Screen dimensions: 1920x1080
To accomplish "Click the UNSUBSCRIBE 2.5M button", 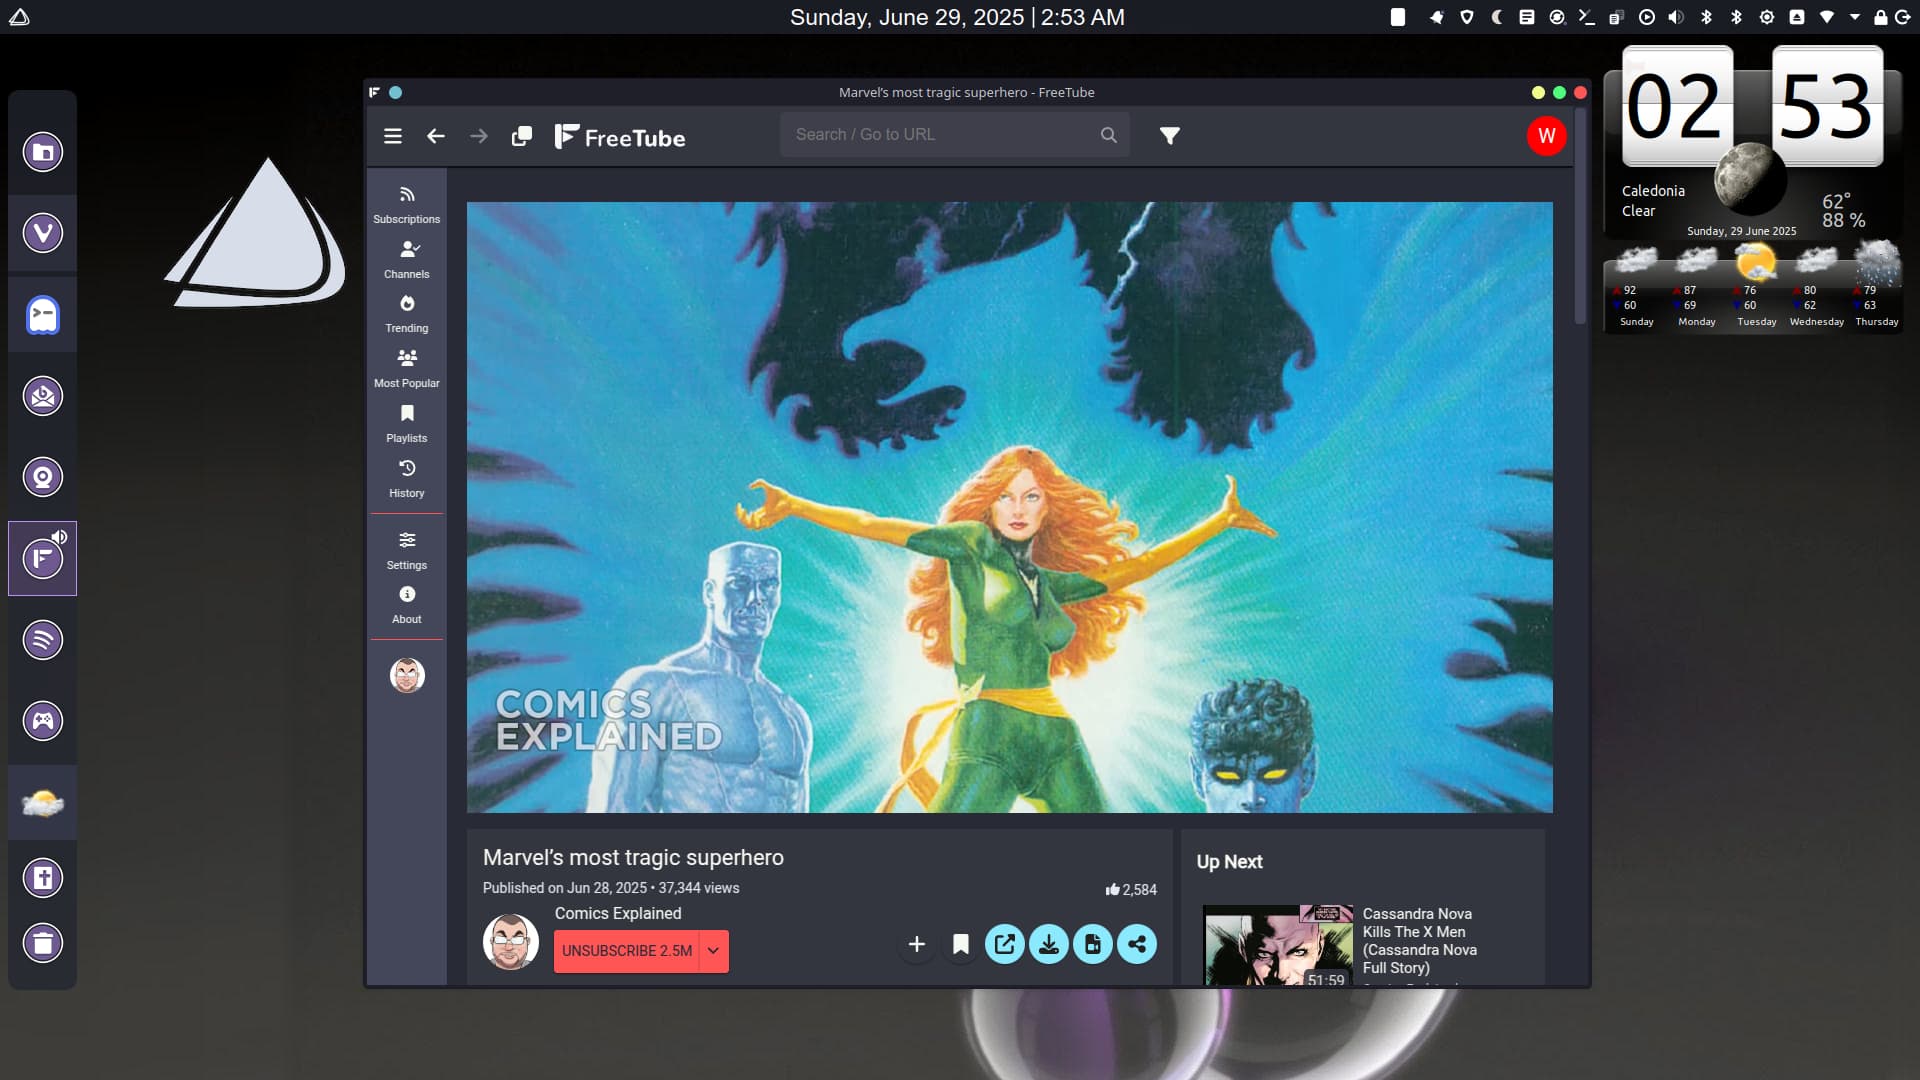I will coord(627,951).
